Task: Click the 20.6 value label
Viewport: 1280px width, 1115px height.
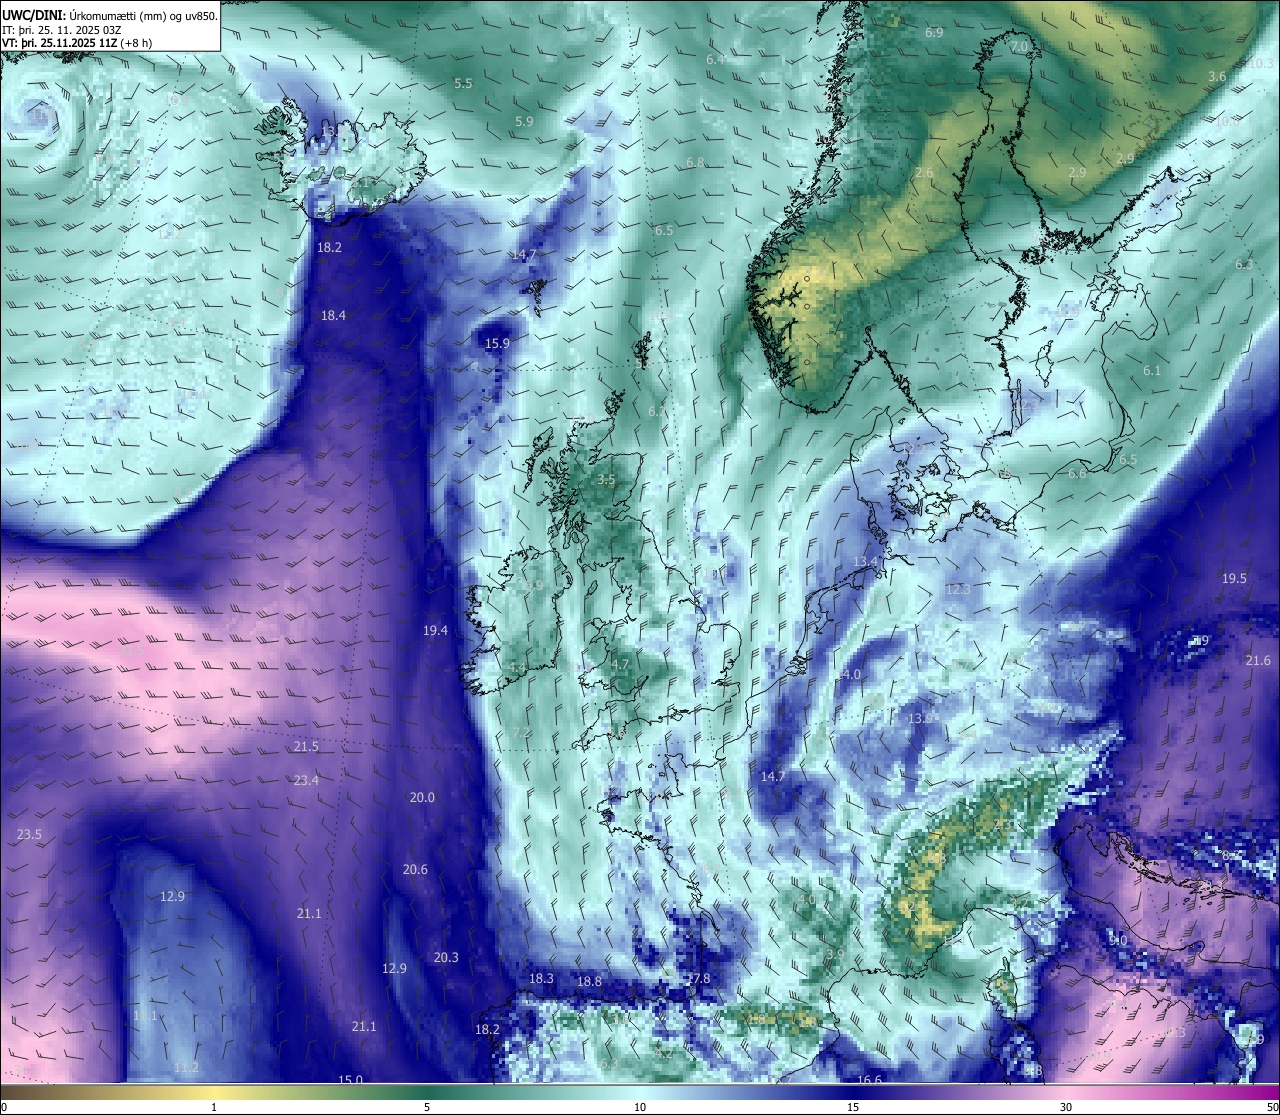Action: (x=415, y=869)
